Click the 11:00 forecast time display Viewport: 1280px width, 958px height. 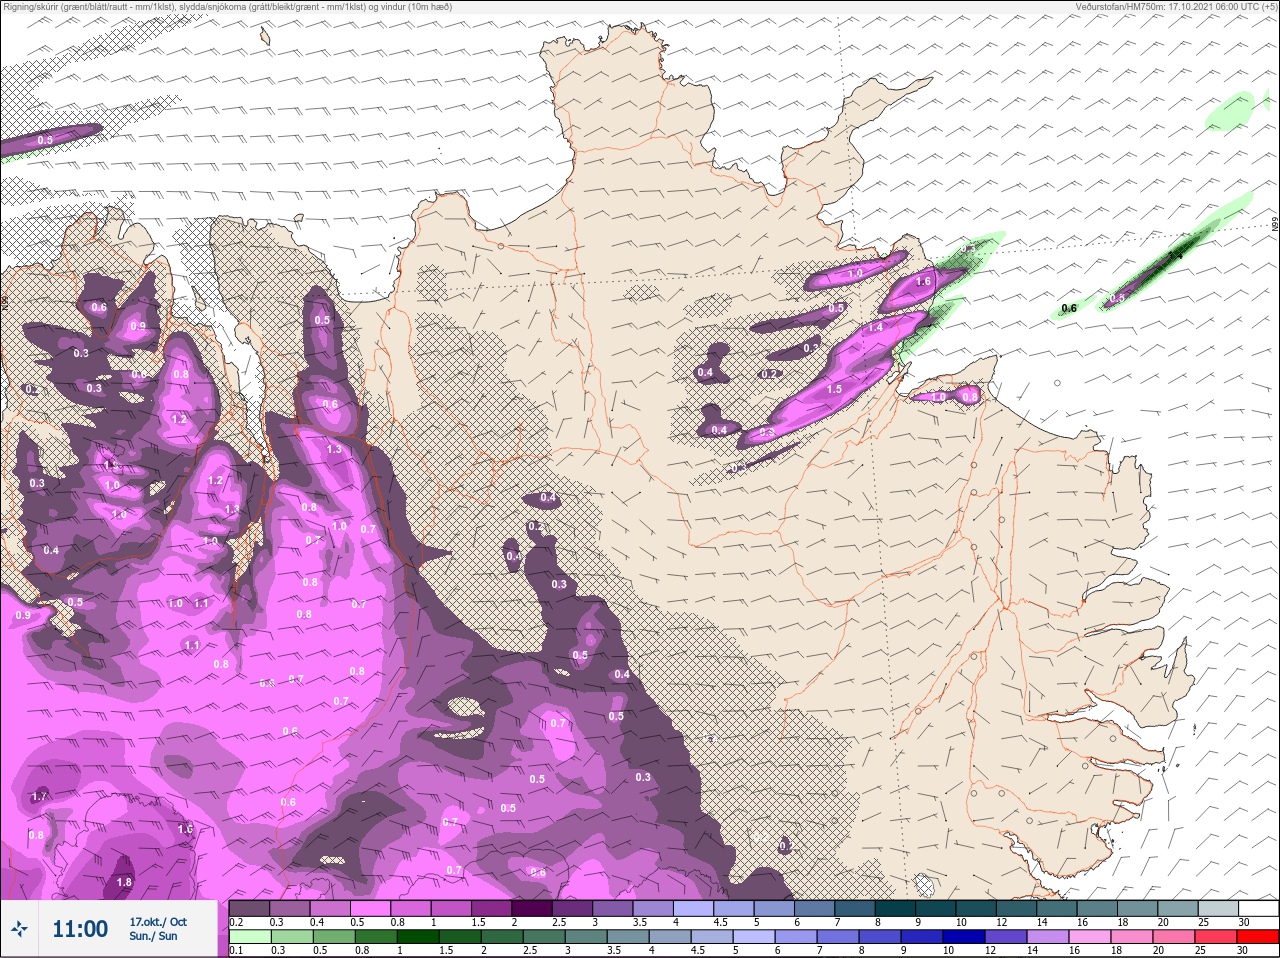pos(80,929)
